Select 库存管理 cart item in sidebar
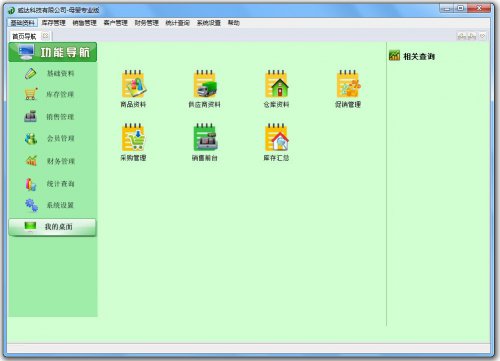This screenshot has height=361, width=500. 50,94
